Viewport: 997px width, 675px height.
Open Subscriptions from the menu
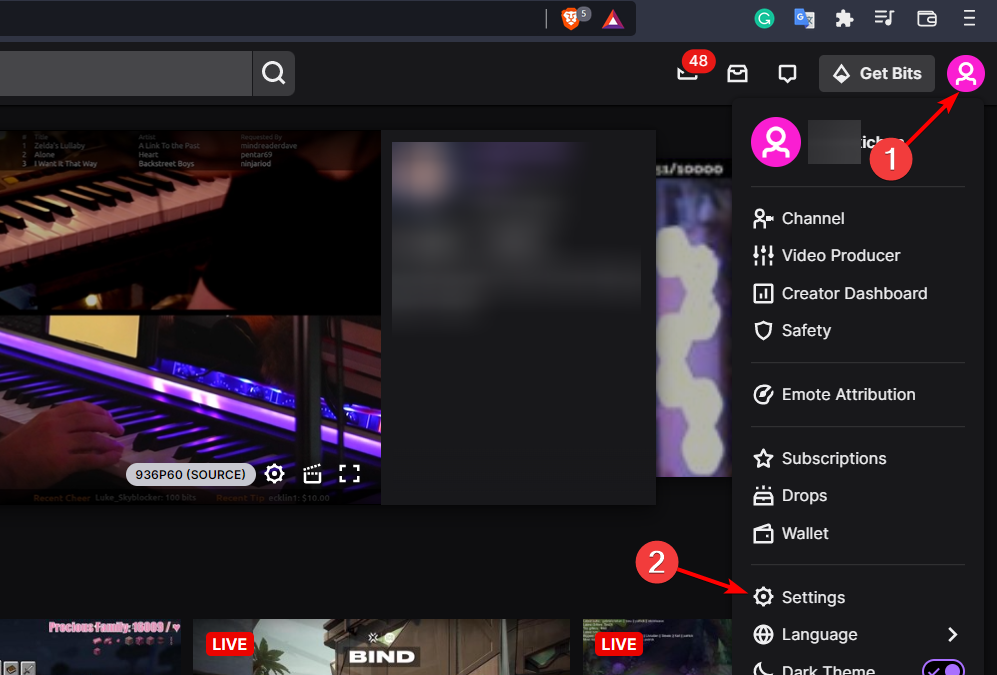click(858, 458)
